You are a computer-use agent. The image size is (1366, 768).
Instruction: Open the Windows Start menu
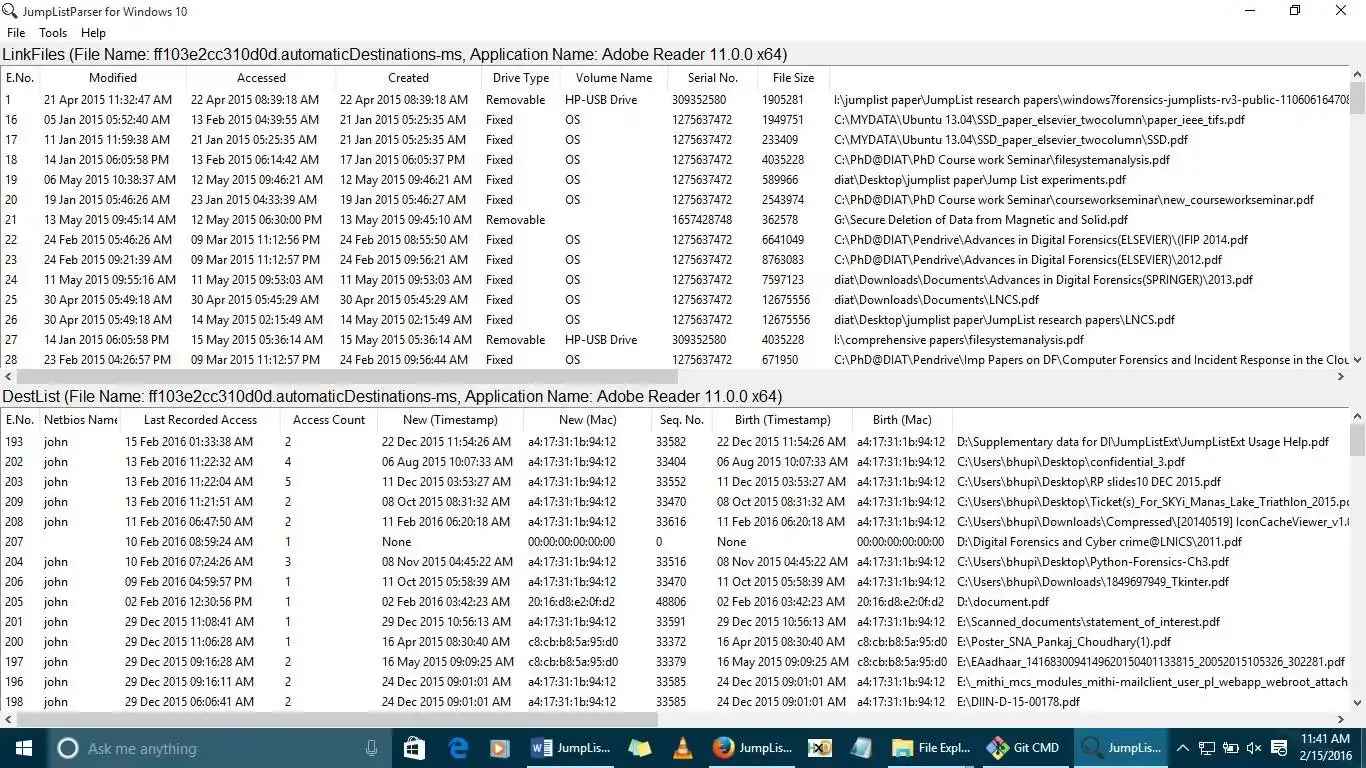pos(22,748)
